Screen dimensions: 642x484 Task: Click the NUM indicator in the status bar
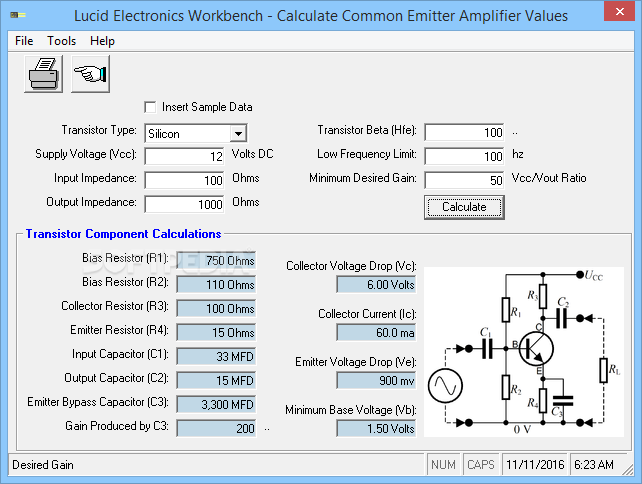(443, 465)
